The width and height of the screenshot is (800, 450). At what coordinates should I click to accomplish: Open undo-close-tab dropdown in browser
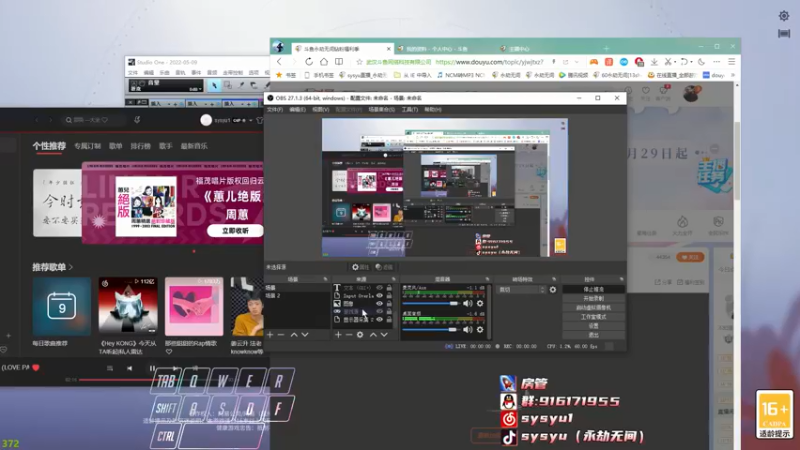691,62
